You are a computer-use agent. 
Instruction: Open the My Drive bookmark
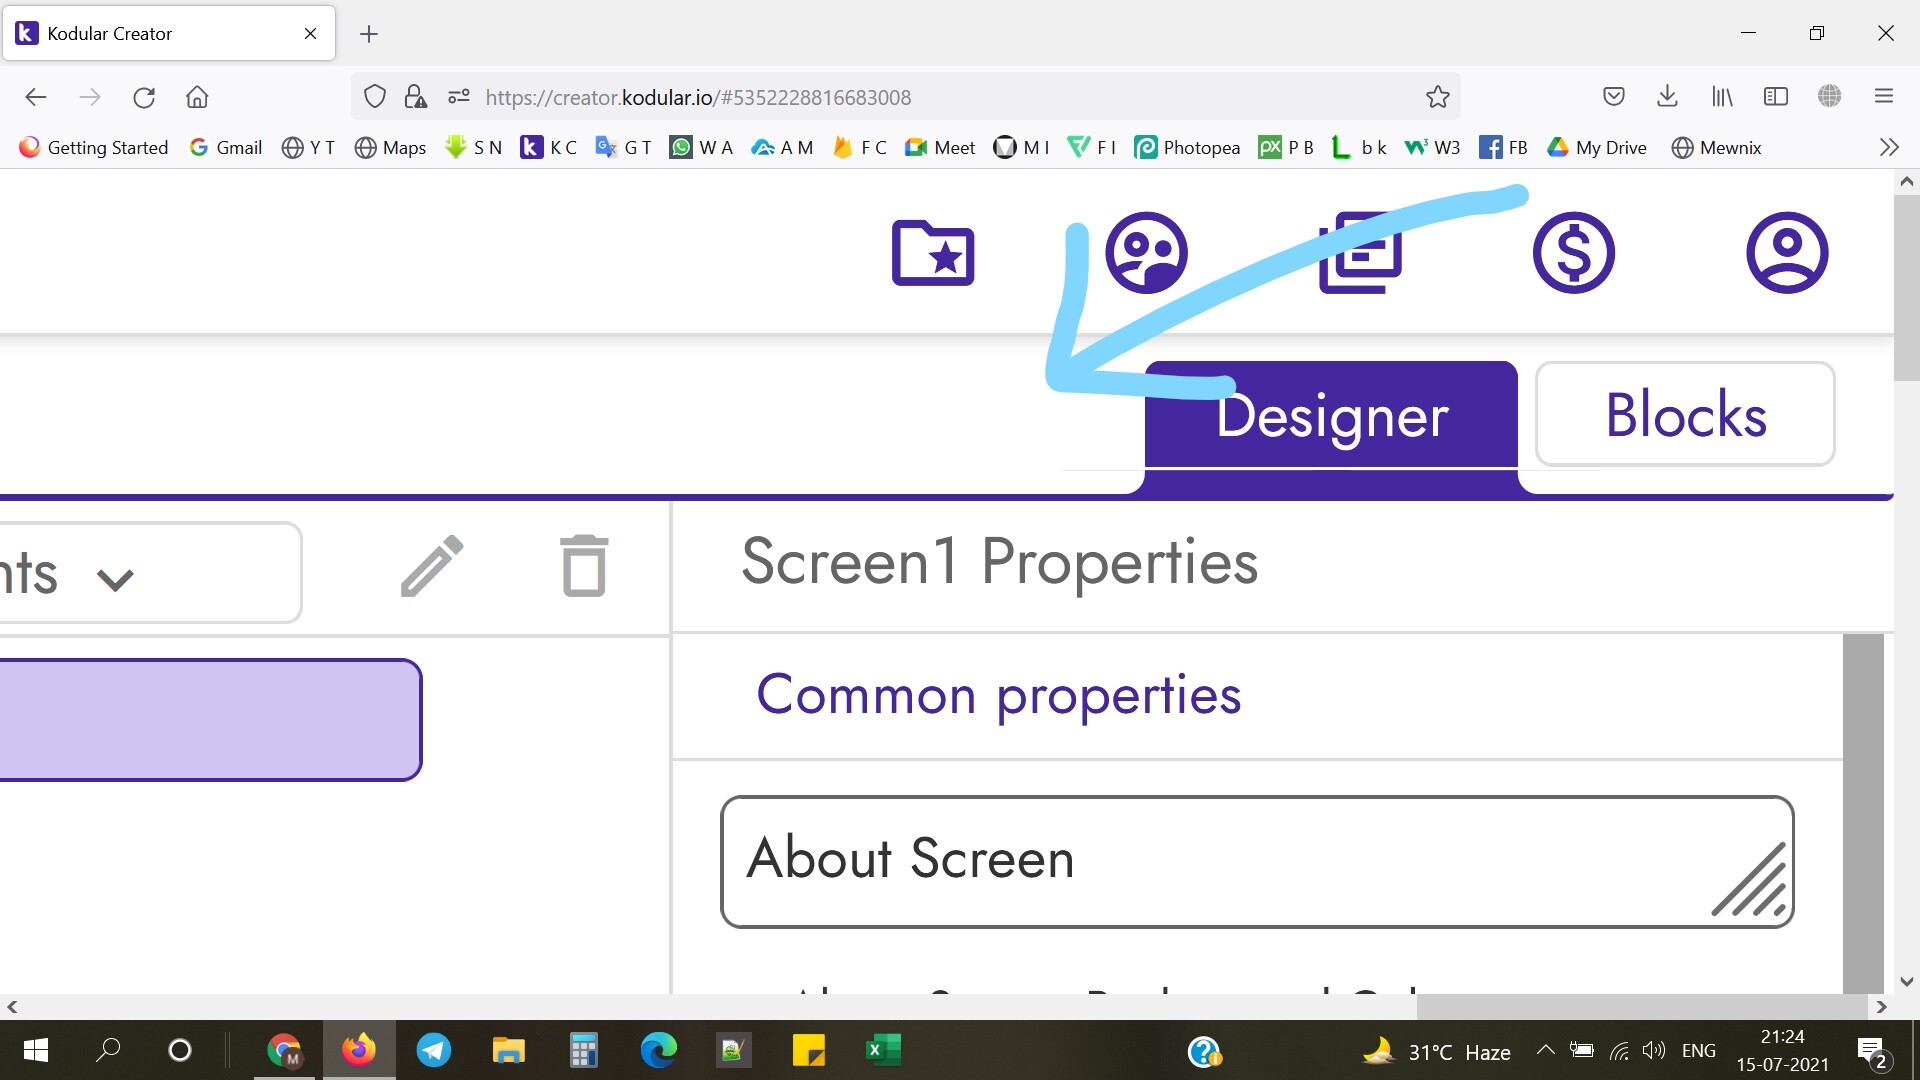(x=1597, y=148)
